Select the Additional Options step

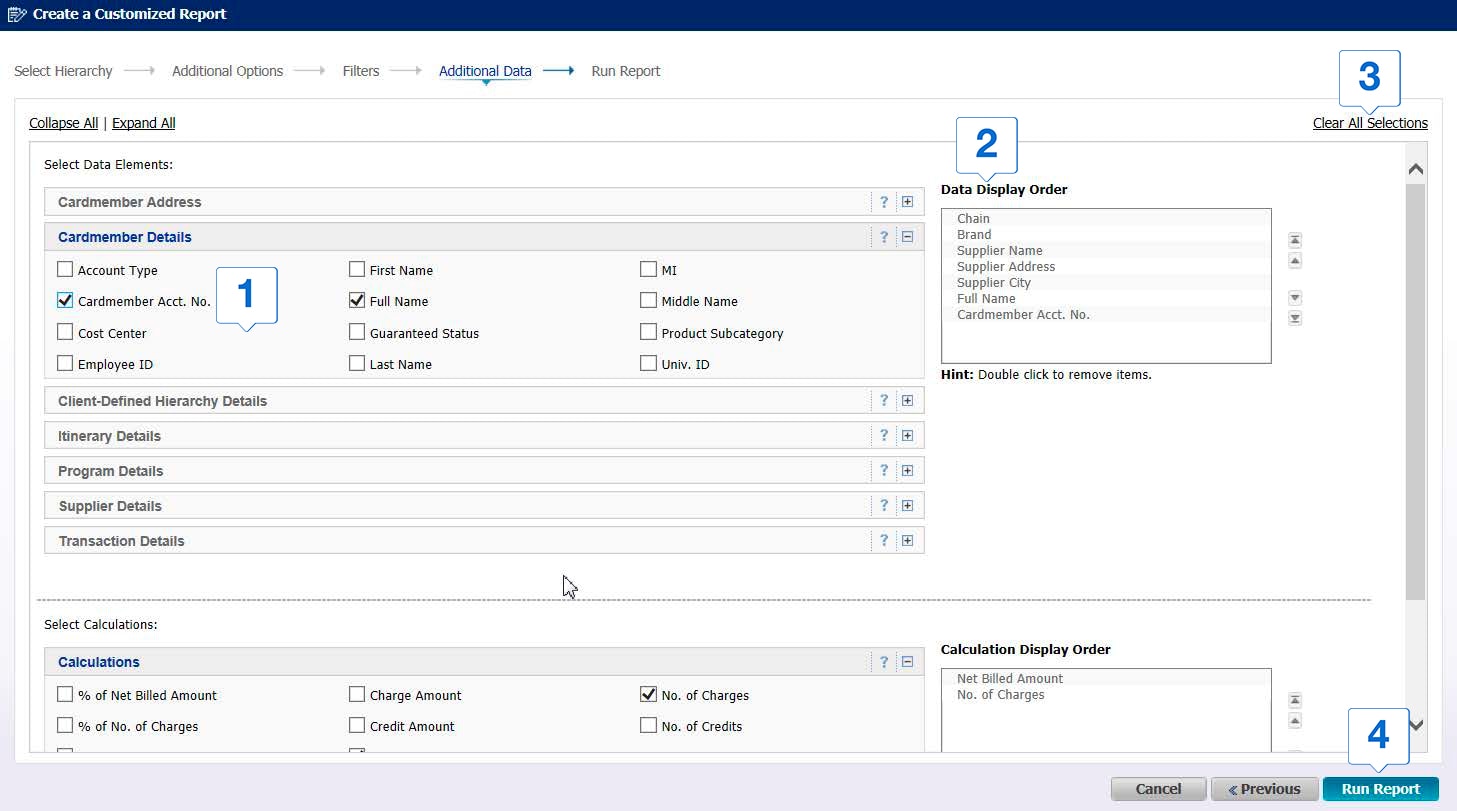tap(227, 71)
